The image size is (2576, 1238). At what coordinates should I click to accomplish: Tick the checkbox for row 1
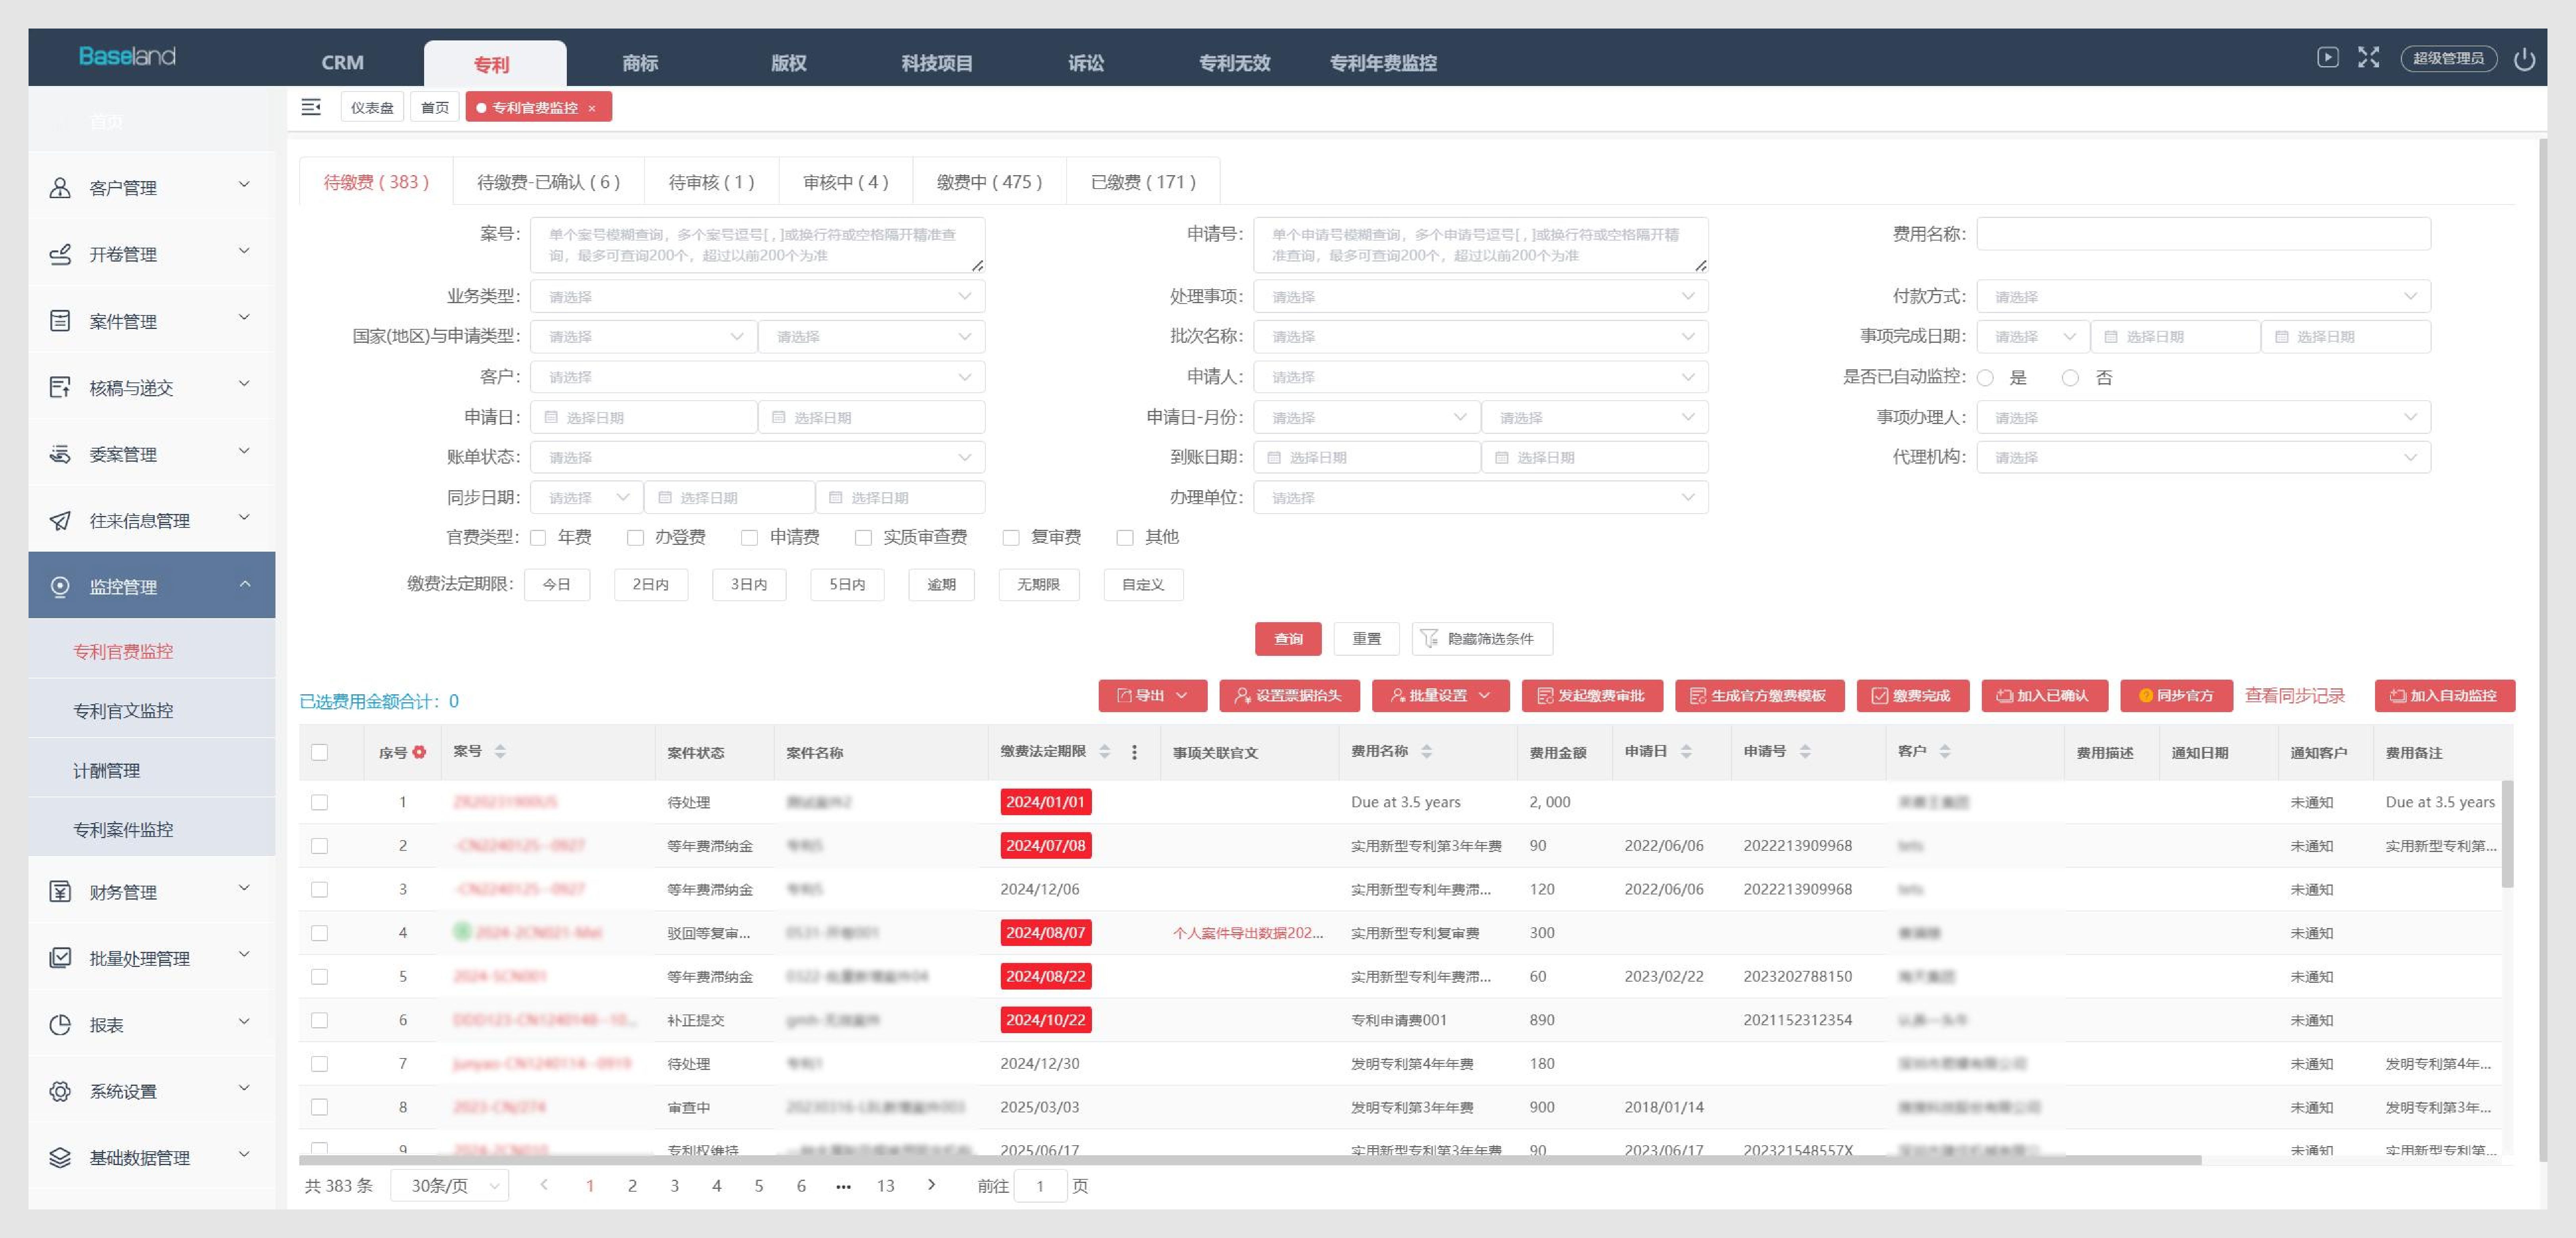click(320, 802)
